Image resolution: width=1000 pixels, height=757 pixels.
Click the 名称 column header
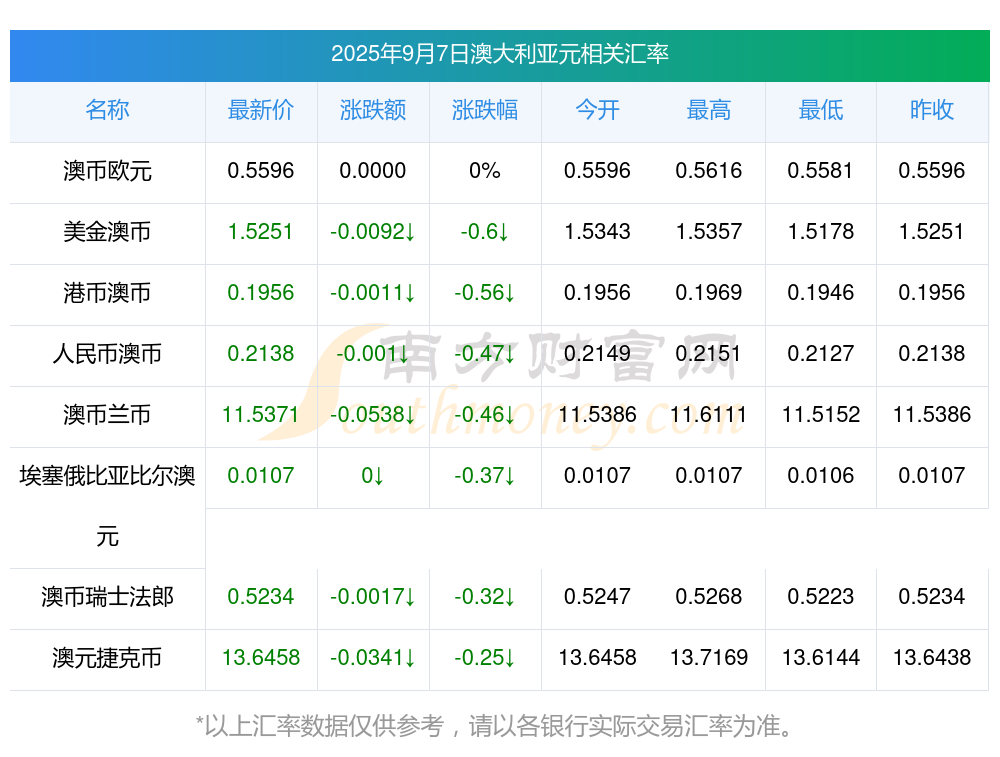click(107, 110)
